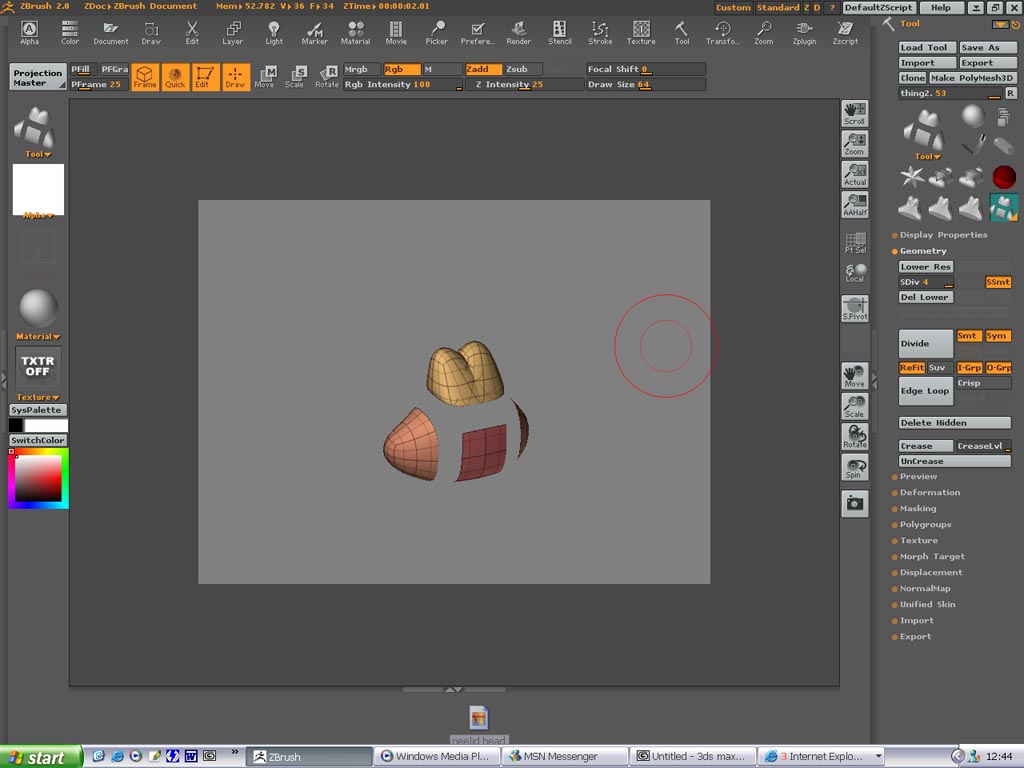Click the Divide button
Image resolution: width=1024 pixels, height=768 pixels.
[925, 343]
